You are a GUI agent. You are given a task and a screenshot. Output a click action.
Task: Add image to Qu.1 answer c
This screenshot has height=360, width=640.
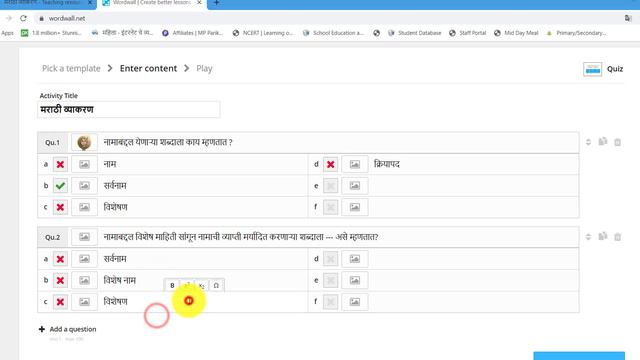tap(84, 207)
